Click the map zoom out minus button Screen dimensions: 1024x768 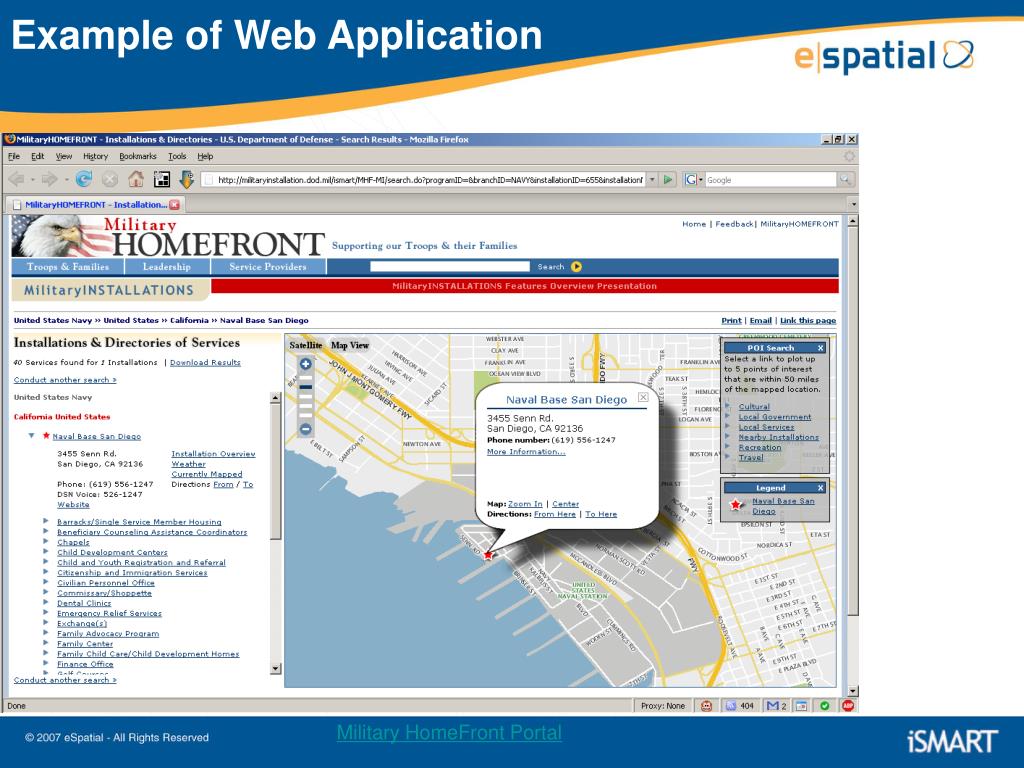(x=305, y=429)
